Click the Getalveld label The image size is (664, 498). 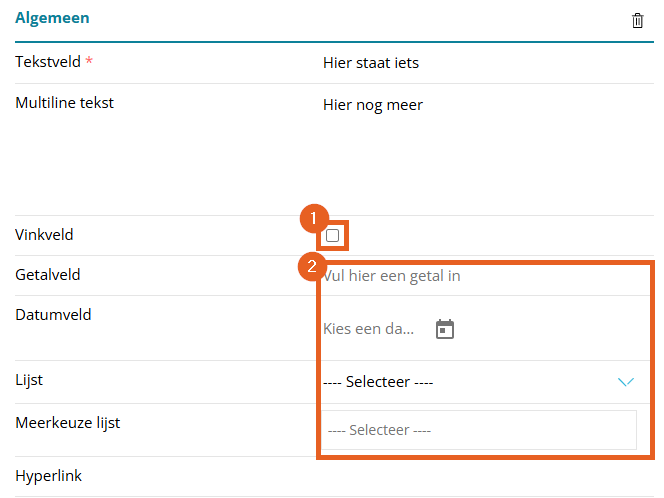pyautogui.click(x=48, y=275)
